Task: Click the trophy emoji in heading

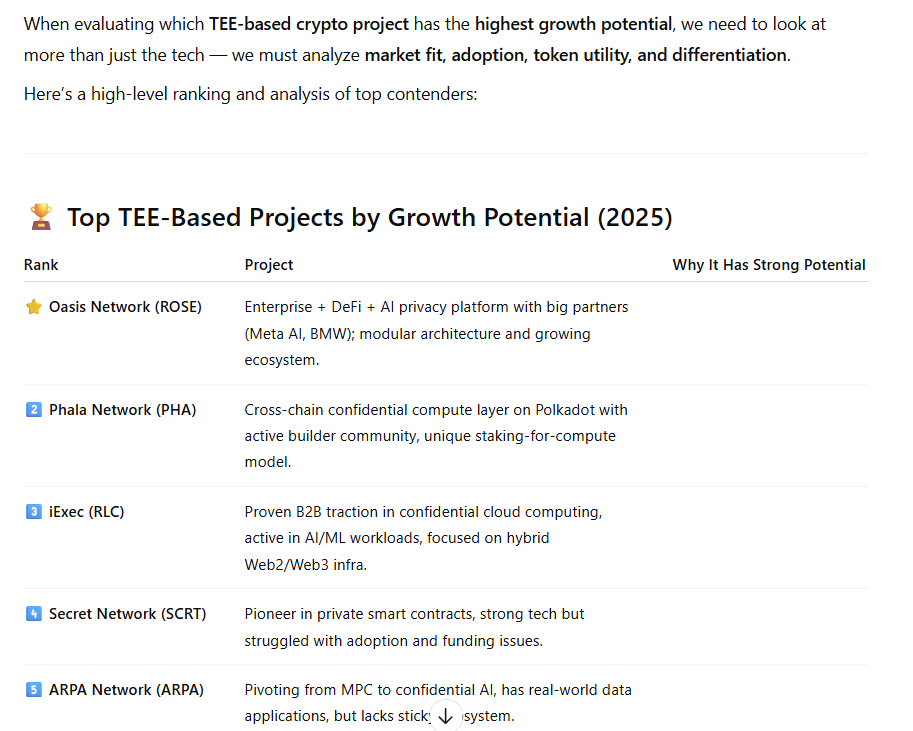Action: click(41, 217)
